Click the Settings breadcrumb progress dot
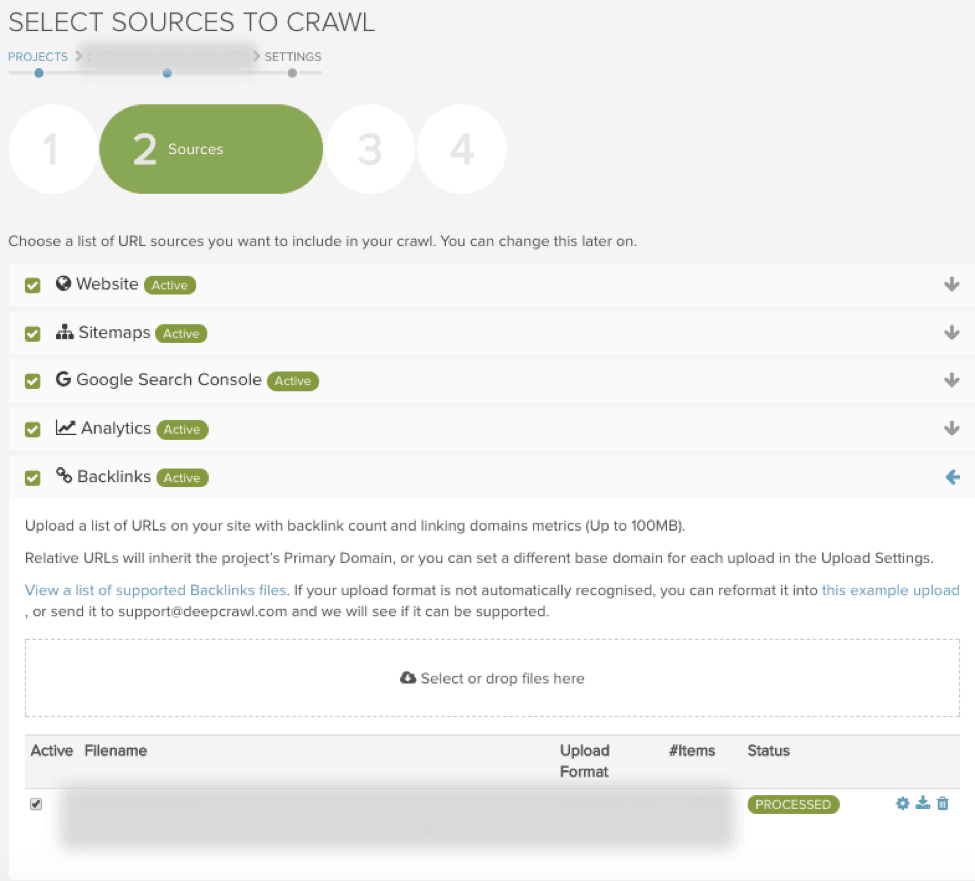Image resolution: width=975 pixels, height=881 pixels. coord(292,73)
